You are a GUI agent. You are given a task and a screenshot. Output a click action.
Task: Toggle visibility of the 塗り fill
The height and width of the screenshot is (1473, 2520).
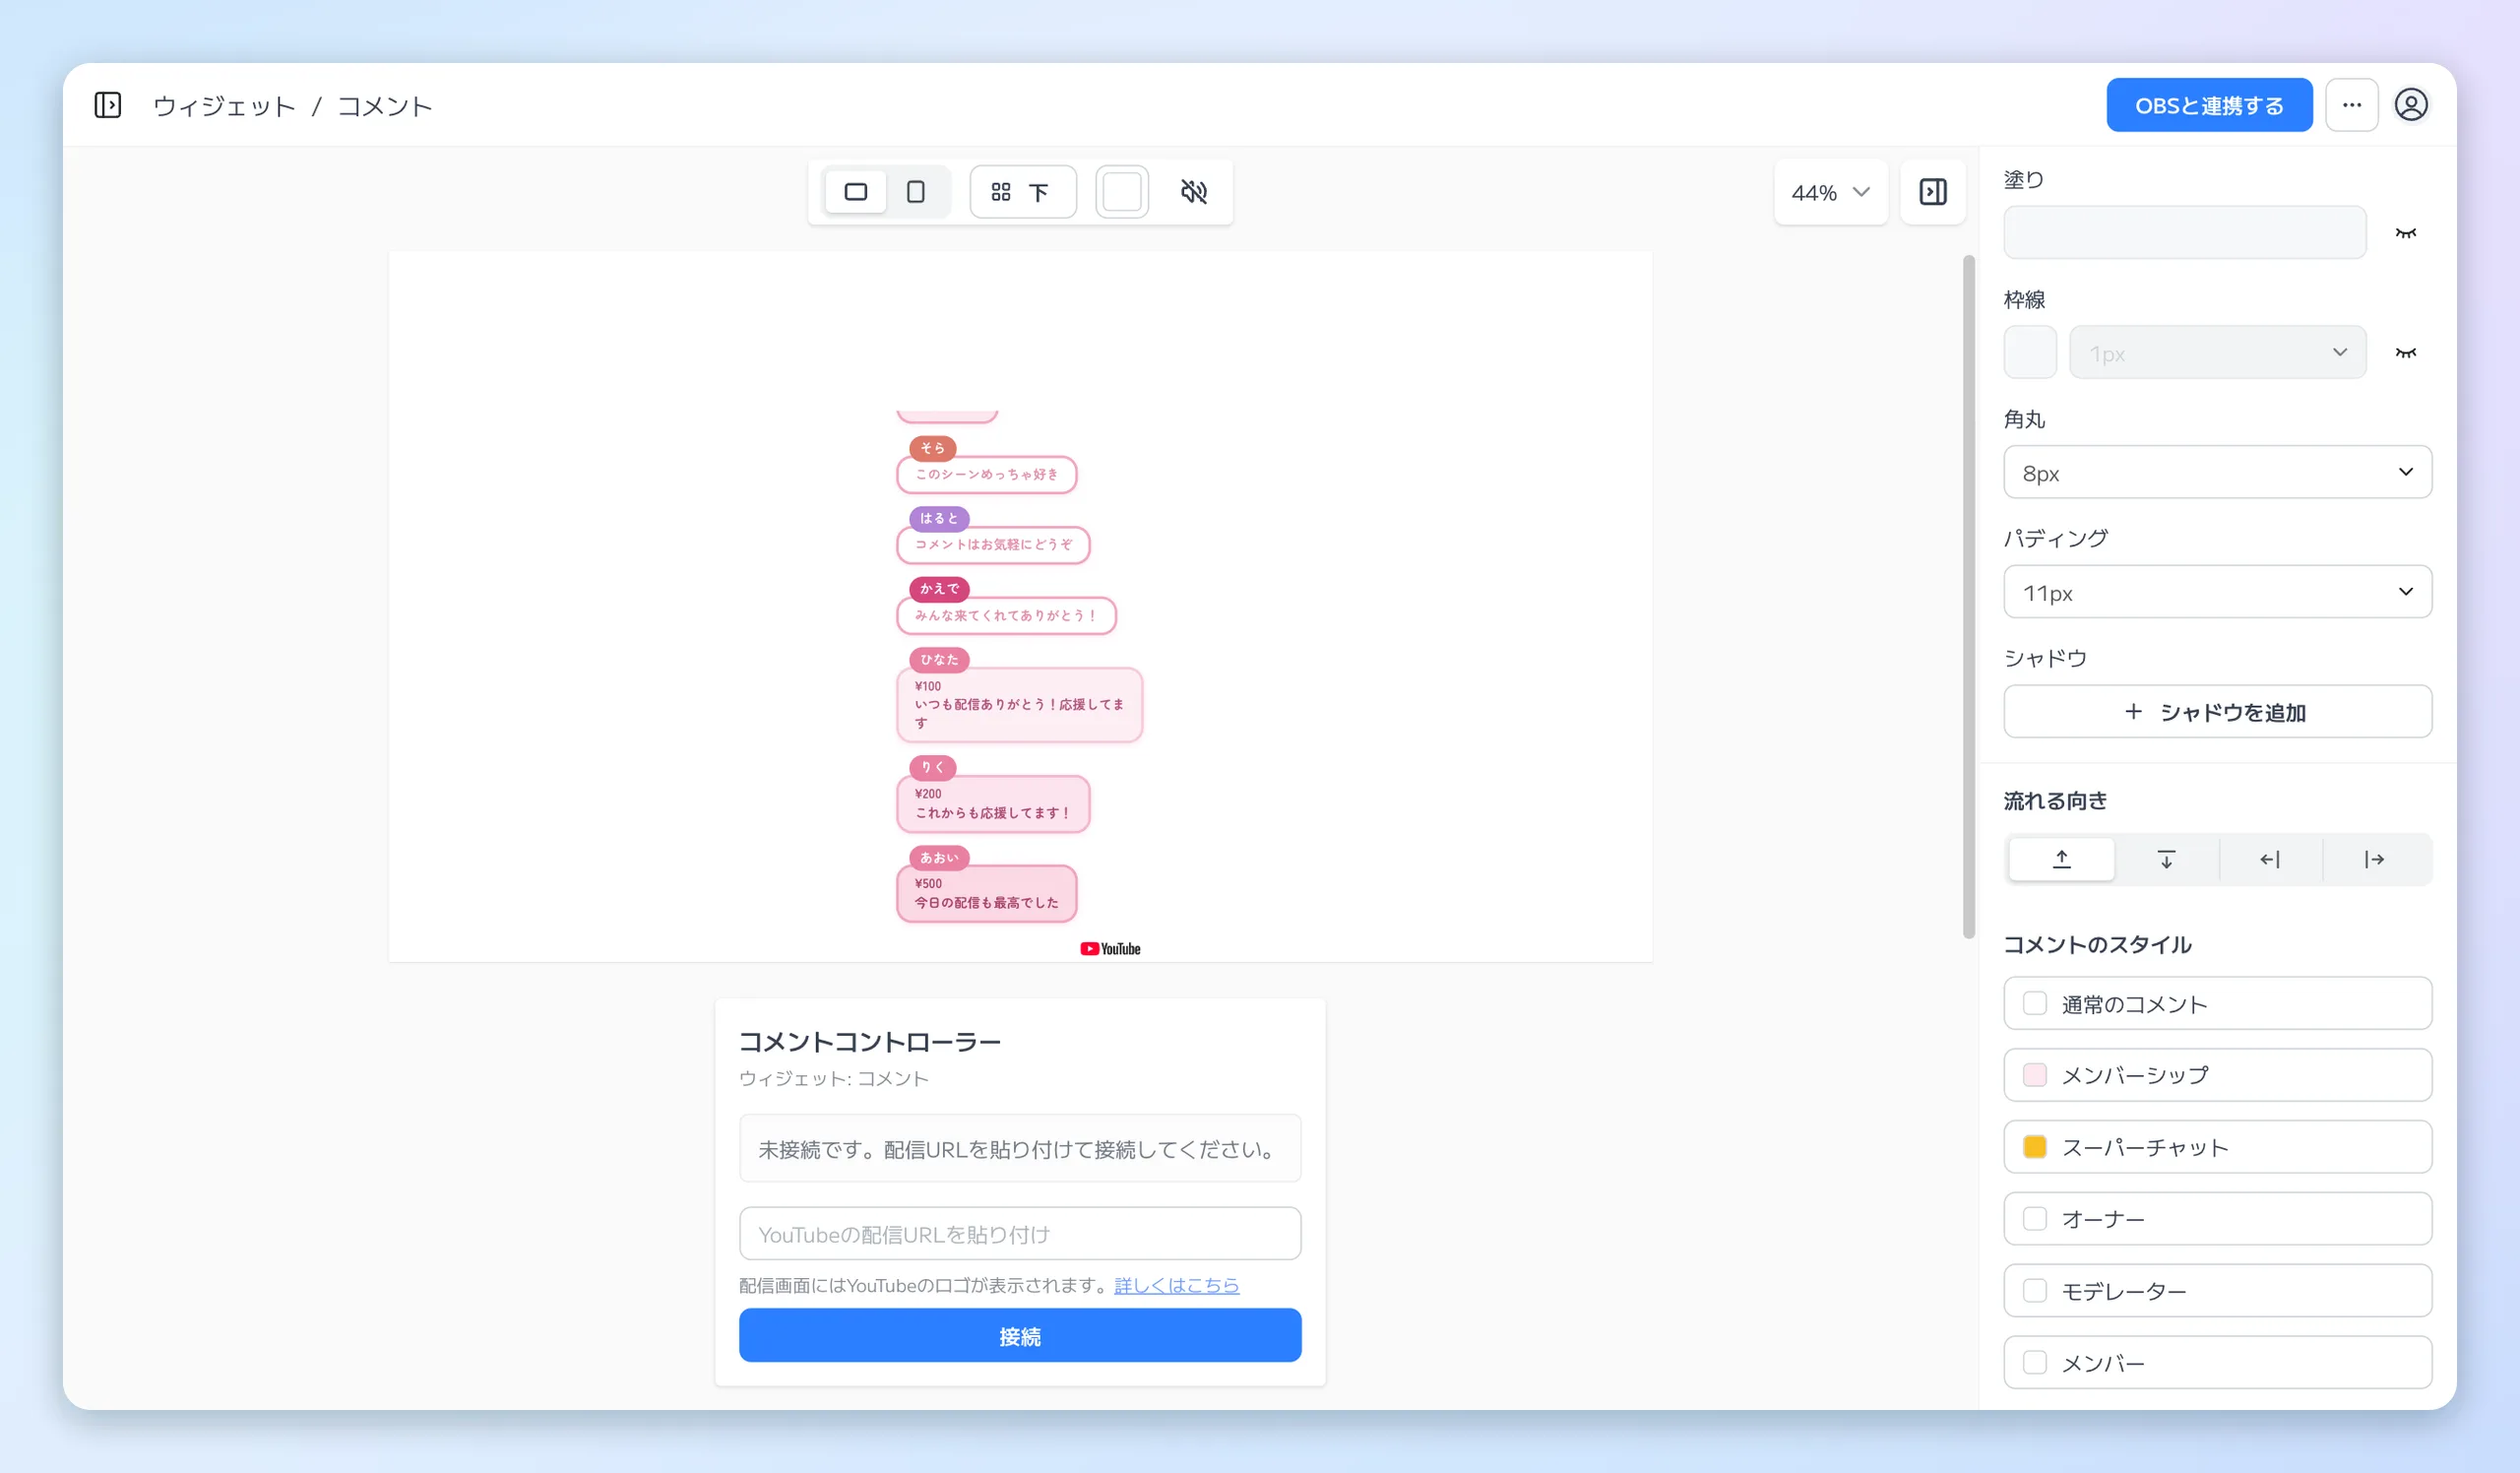click(x=2406, y=233)
